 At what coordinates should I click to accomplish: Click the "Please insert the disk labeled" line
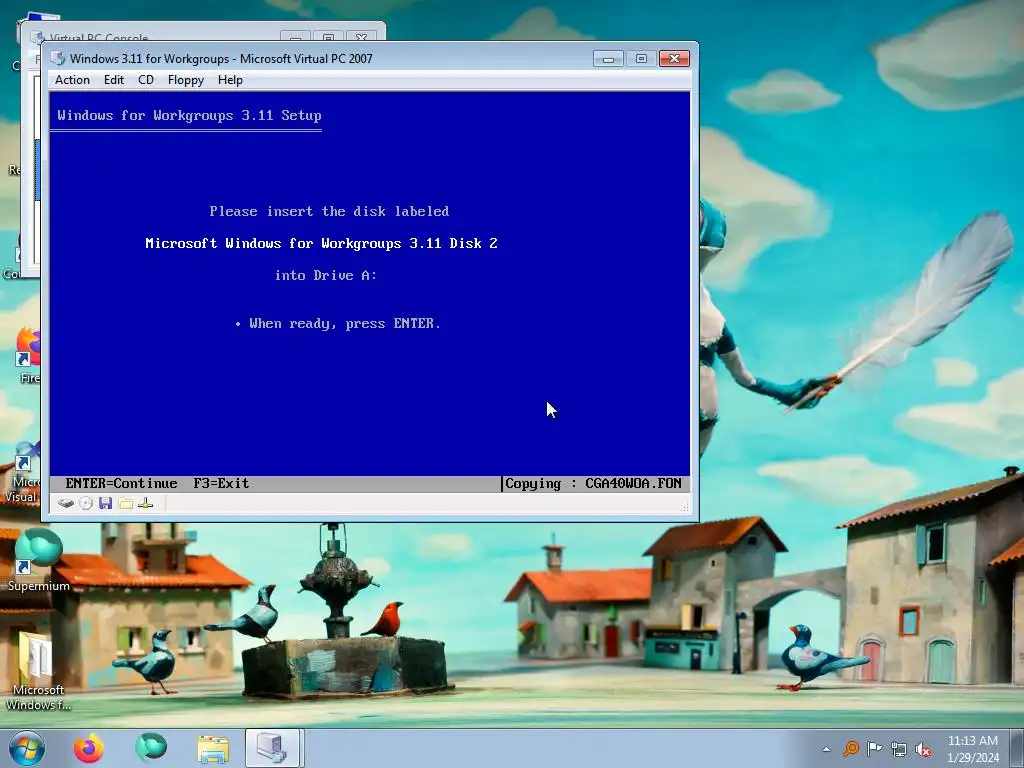(x=329, y=211)
